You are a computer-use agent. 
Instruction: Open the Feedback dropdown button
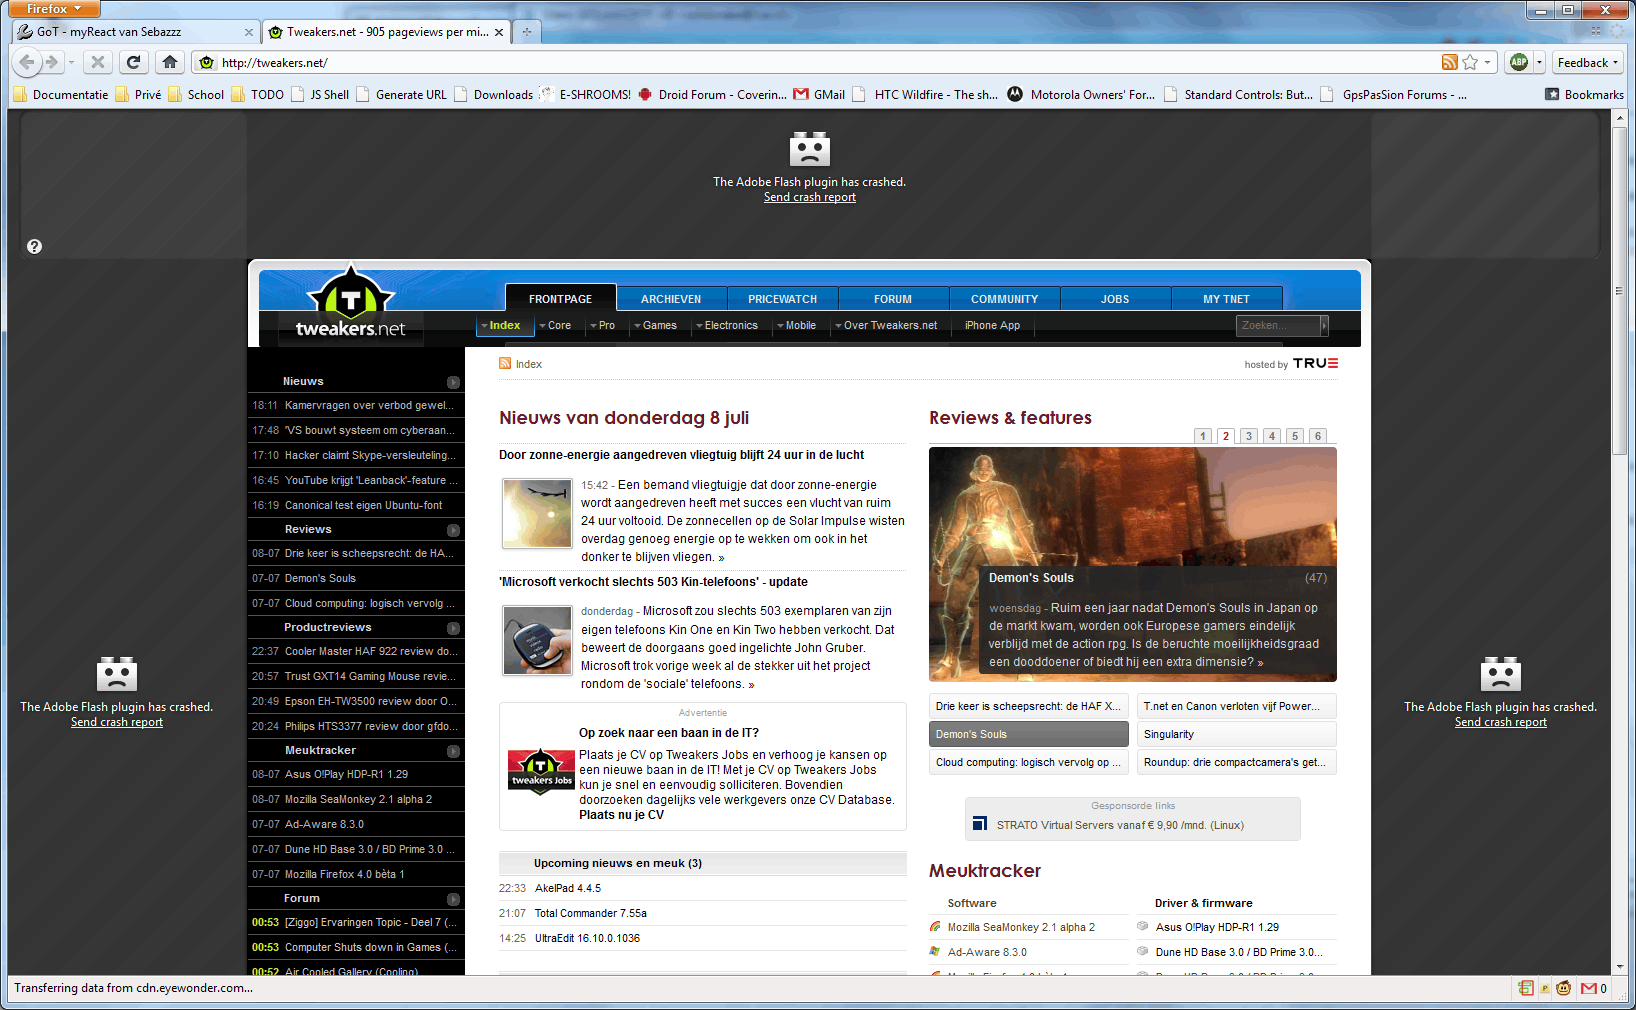[1587, 62]
